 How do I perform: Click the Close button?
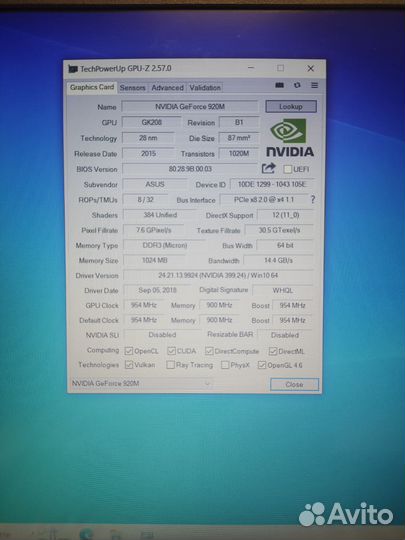click(x=294, y=384)
